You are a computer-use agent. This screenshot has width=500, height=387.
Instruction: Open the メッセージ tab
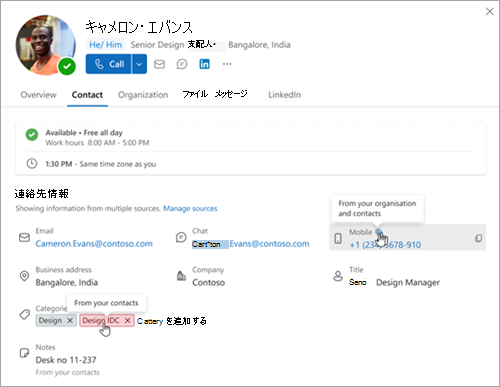tap(231, 94)
